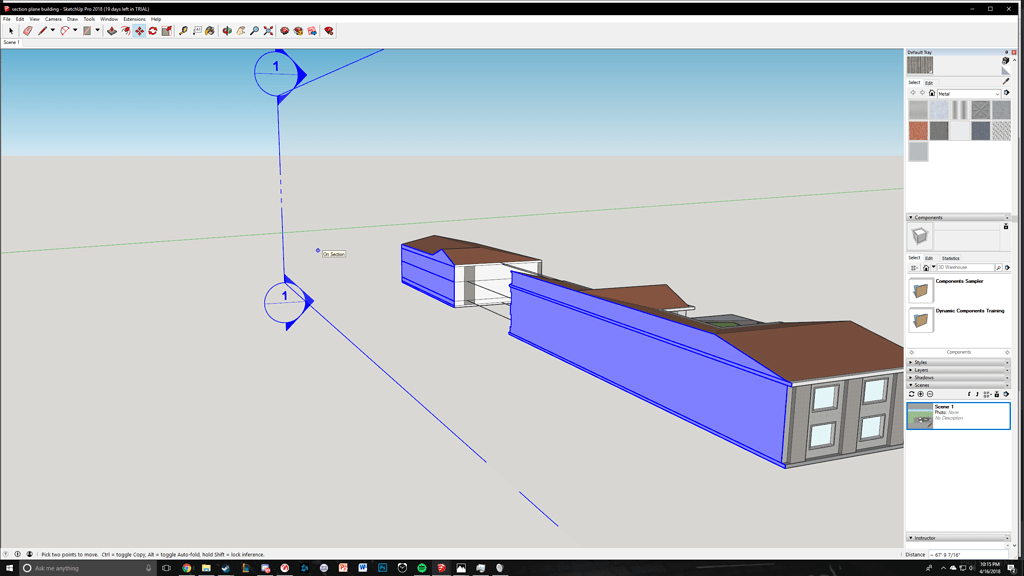Switch to the Statistics tab in Components
1024x576 pixels.
tap(950, 258)
